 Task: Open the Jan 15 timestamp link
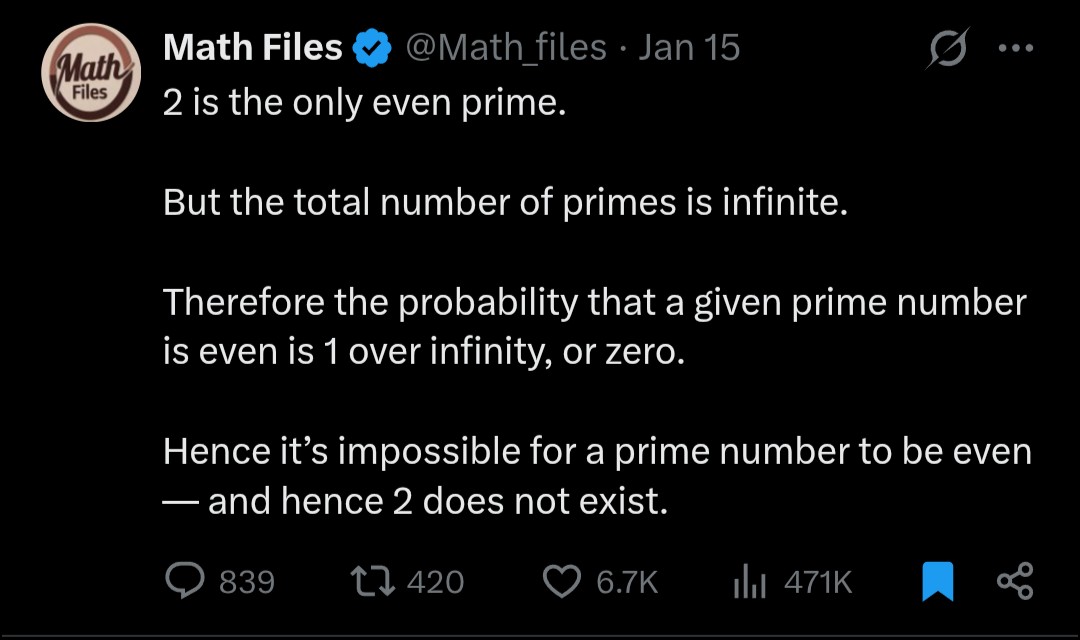pos(689,47)
